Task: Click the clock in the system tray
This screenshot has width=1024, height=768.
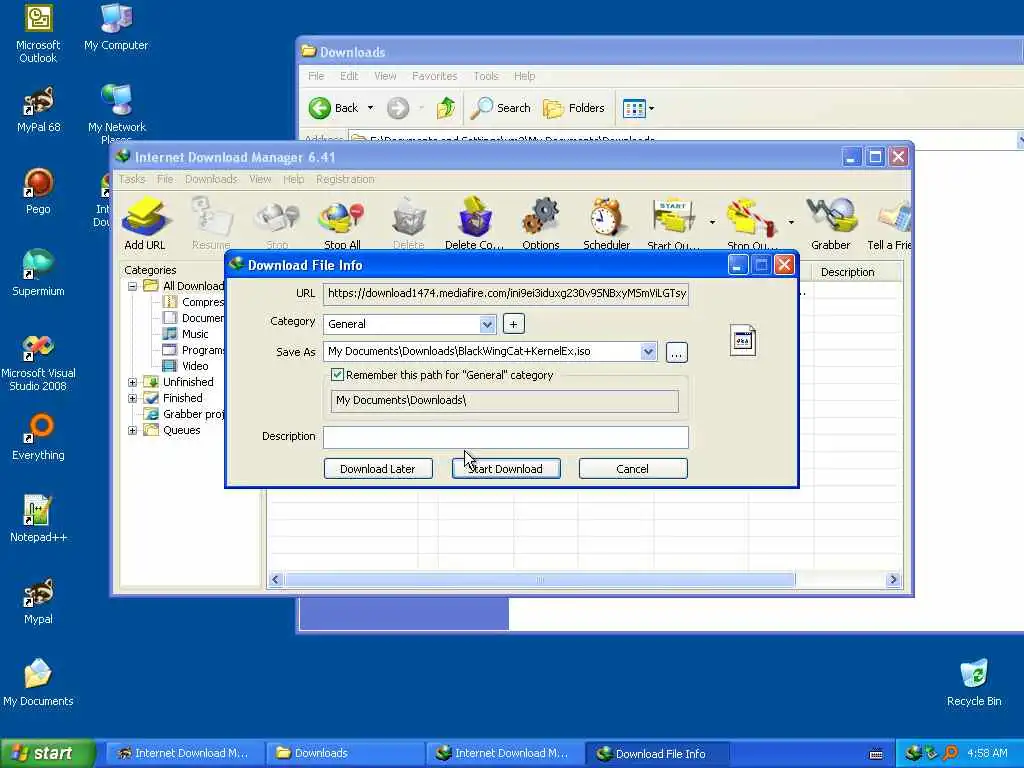Action: tap(987, 753)
